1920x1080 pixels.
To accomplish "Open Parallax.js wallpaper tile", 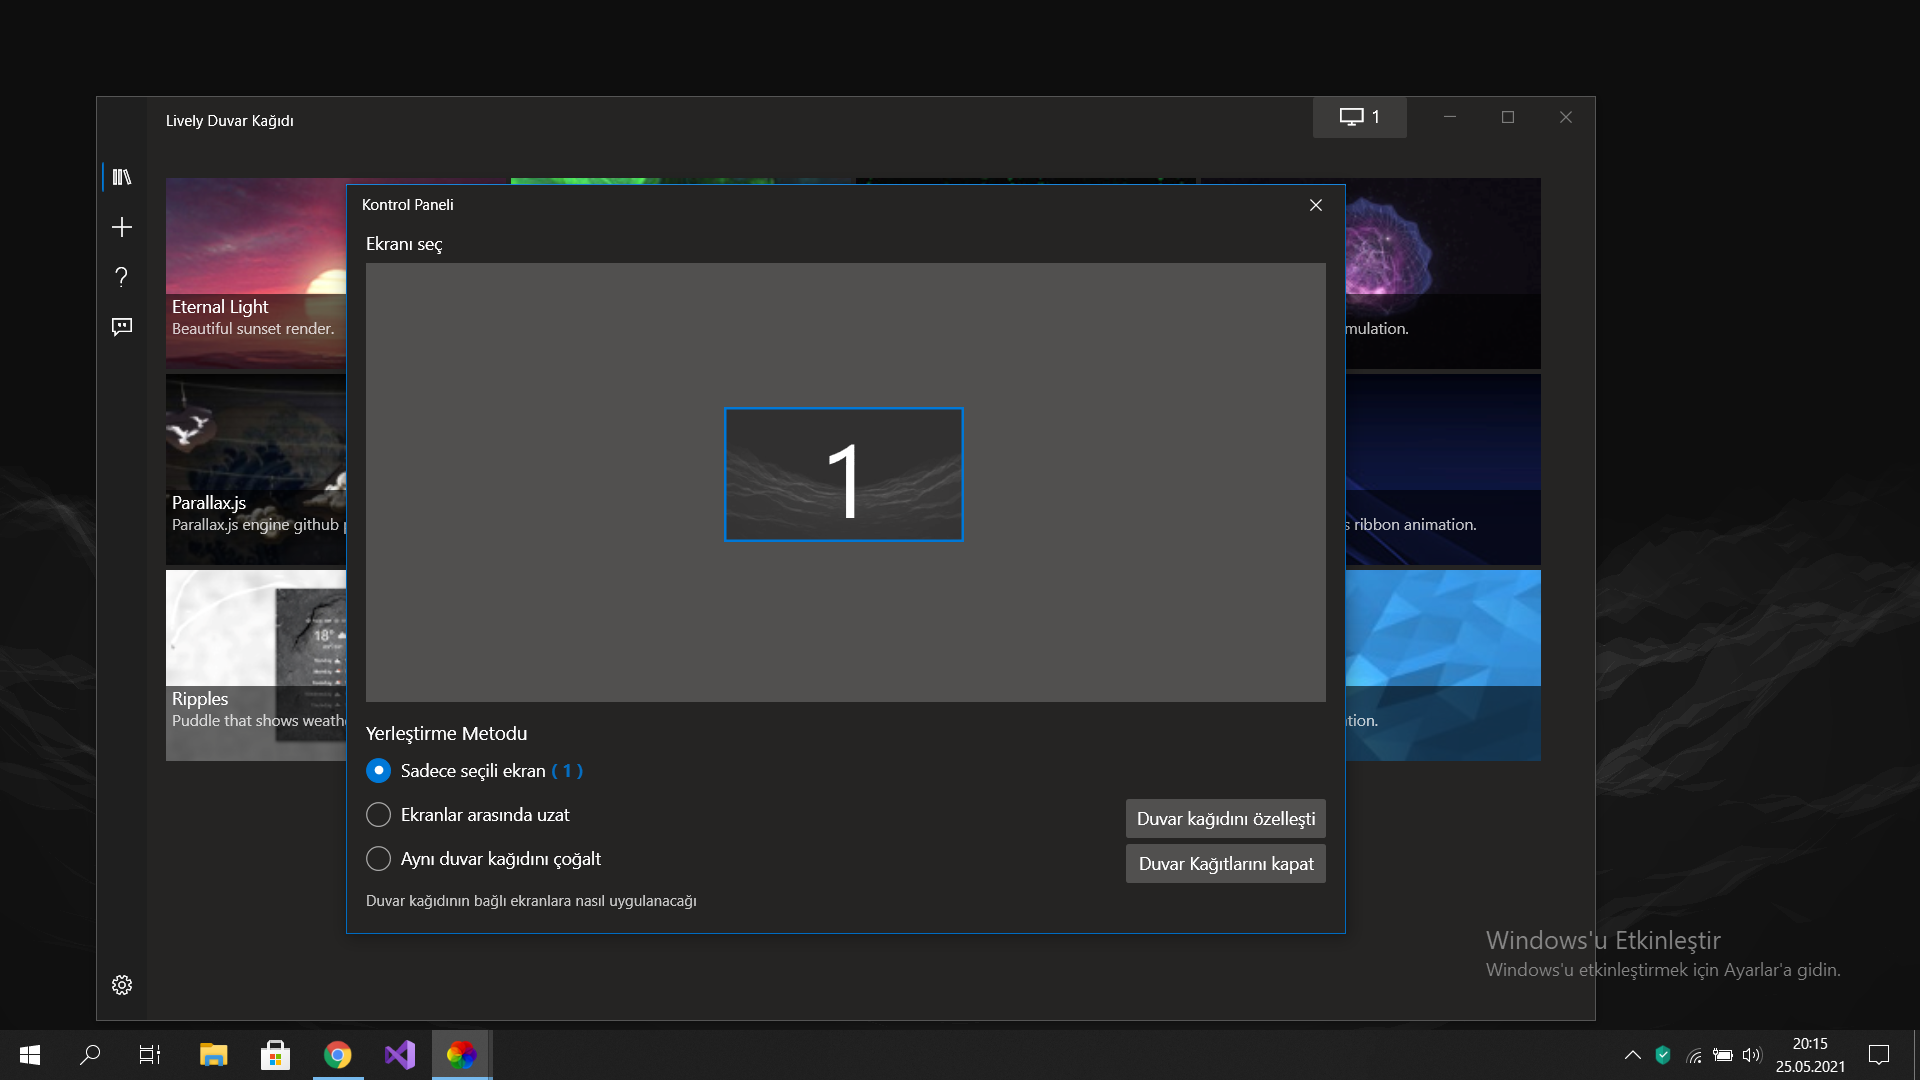I will tap(255, 468).
